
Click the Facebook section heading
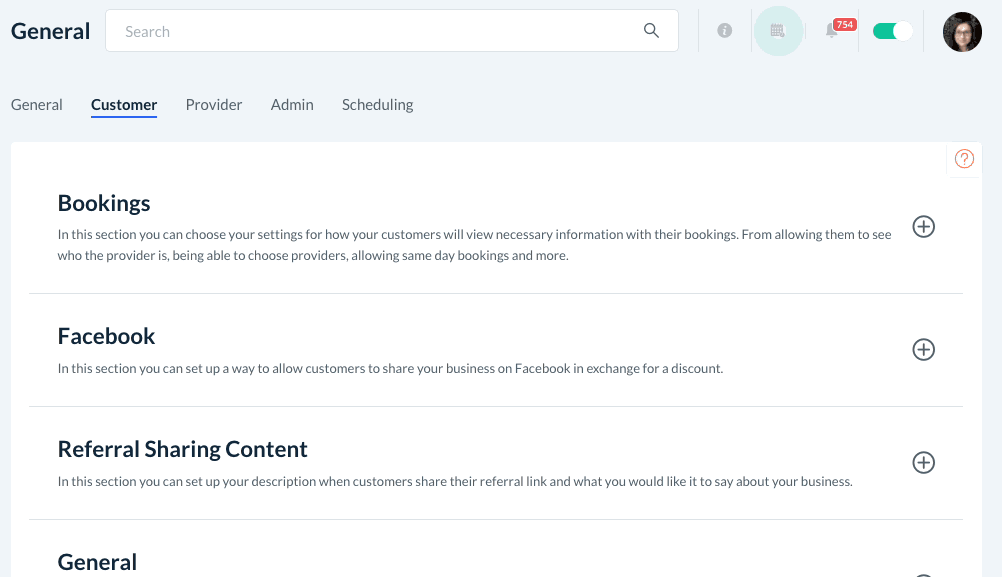107,336
